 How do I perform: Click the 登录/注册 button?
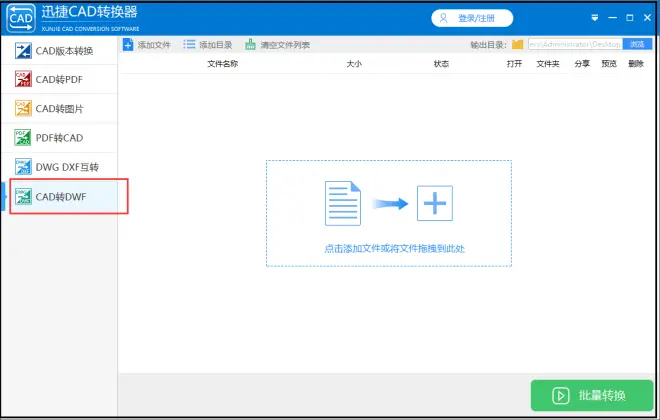point(472,18)
